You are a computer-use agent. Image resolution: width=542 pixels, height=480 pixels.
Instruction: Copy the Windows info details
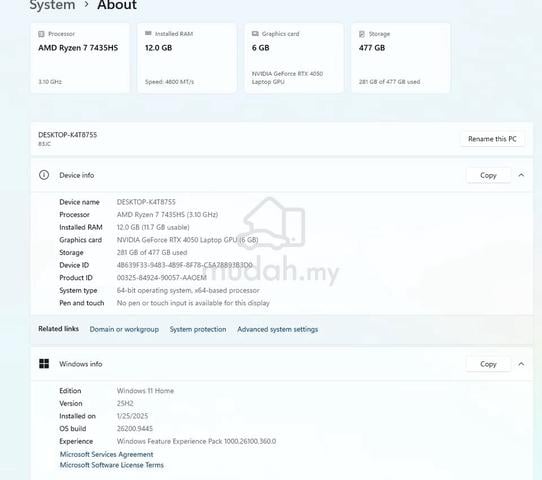[x=488, y=364]
